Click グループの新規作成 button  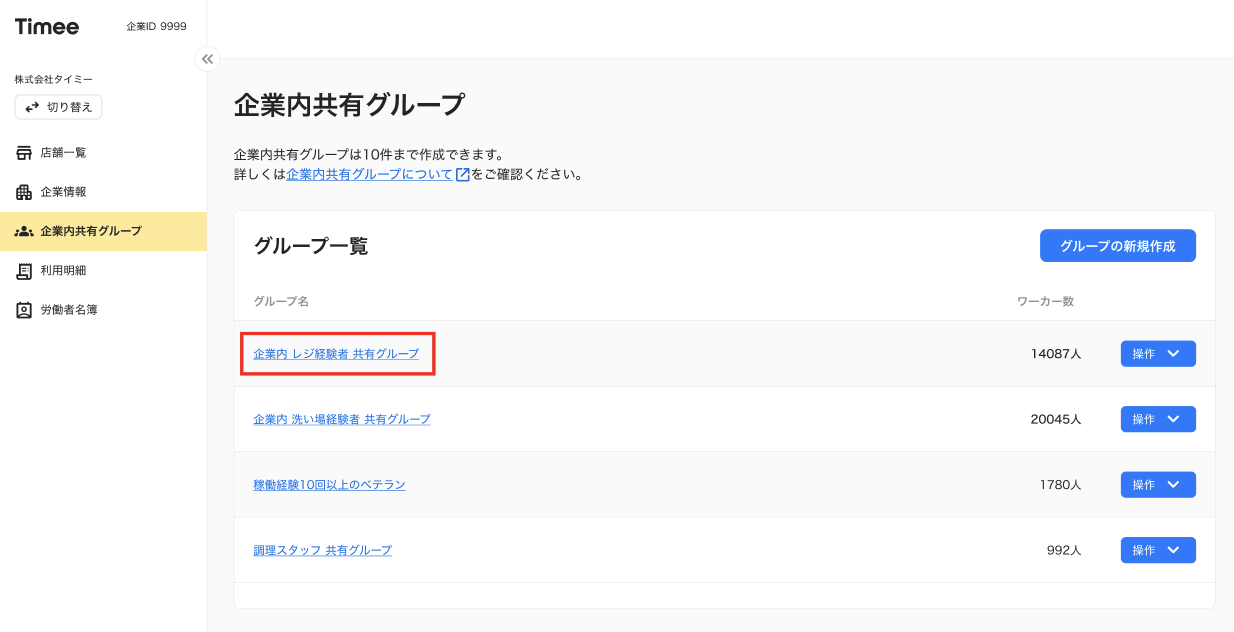click(1118, 246)
